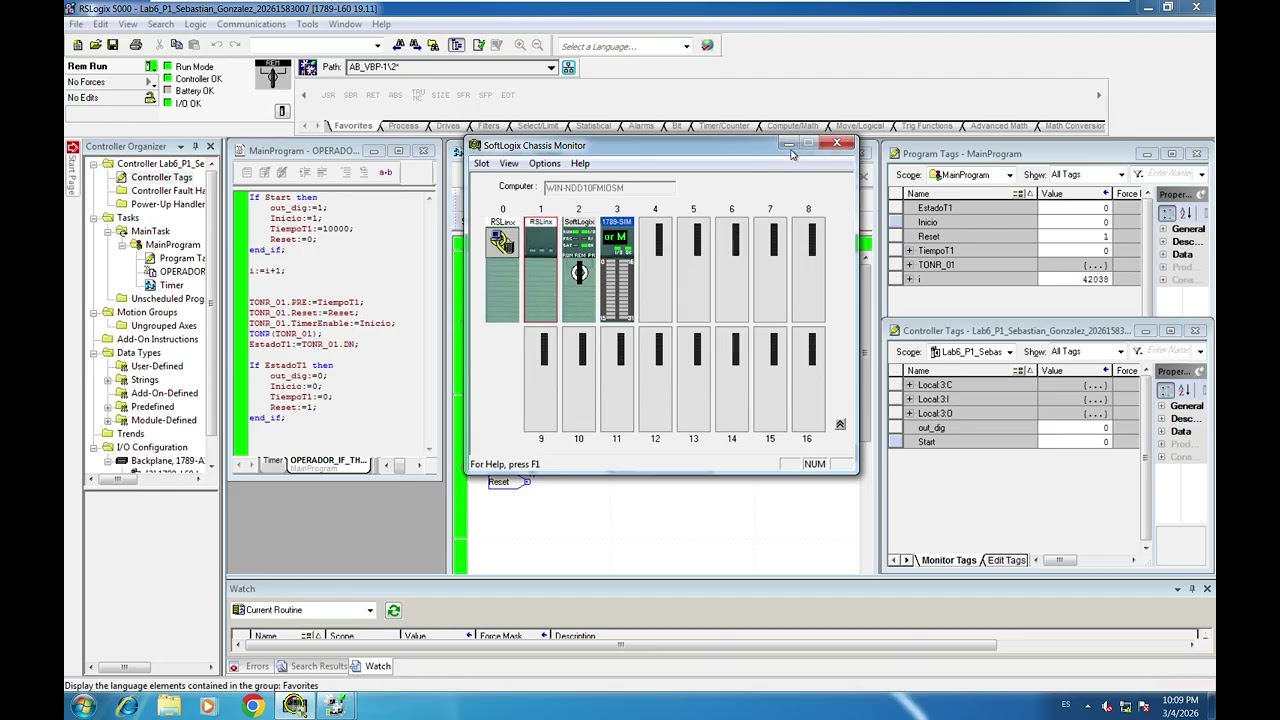Select the 1789-SIM module in chassis slot 3
Image resolution: width=1280 pixels, height=720 pixels.
coord(616,270)
